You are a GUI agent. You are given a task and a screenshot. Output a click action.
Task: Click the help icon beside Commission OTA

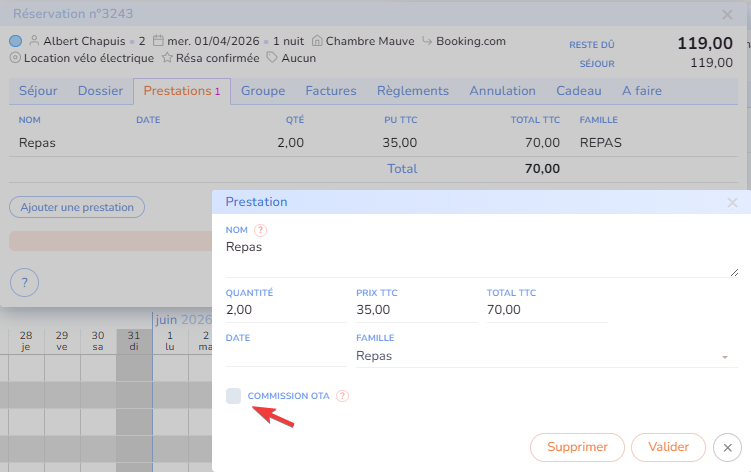click(x=343, y=396)
